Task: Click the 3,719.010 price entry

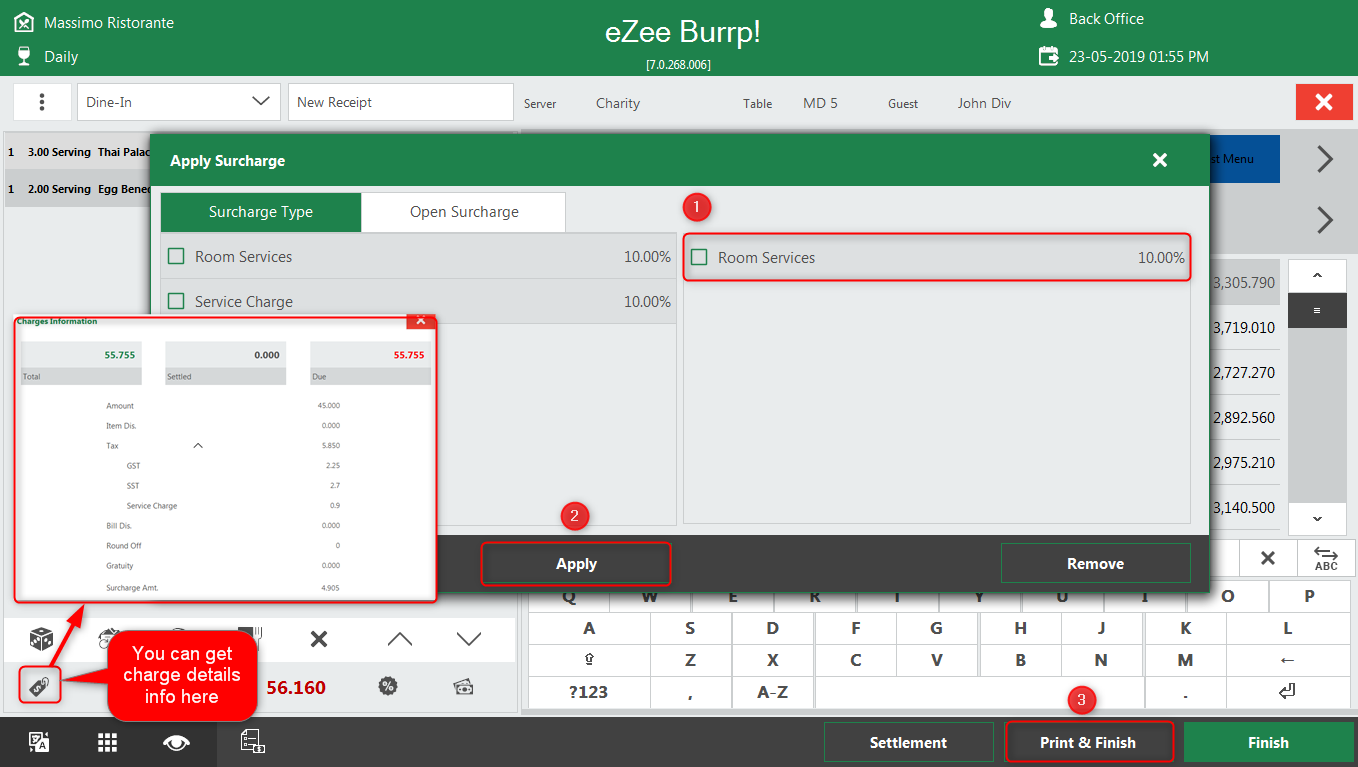Action: click(x=1243, y=328)
